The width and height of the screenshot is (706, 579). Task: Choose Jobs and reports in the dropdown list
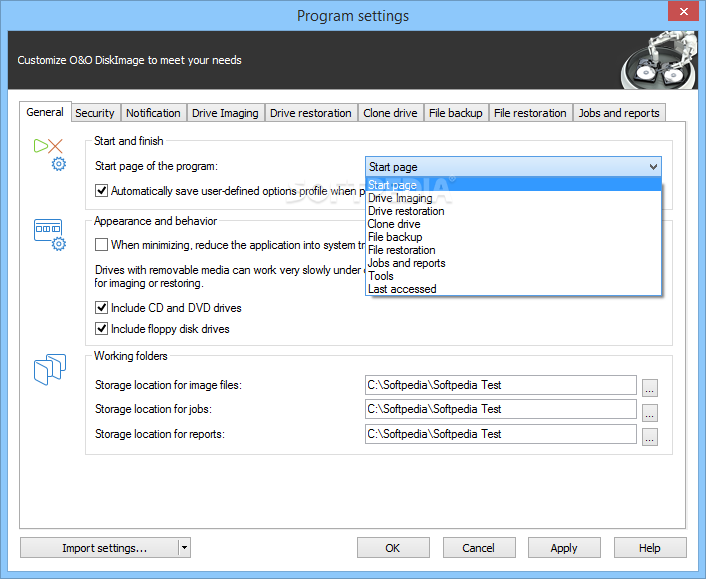[x=513, y=263]
